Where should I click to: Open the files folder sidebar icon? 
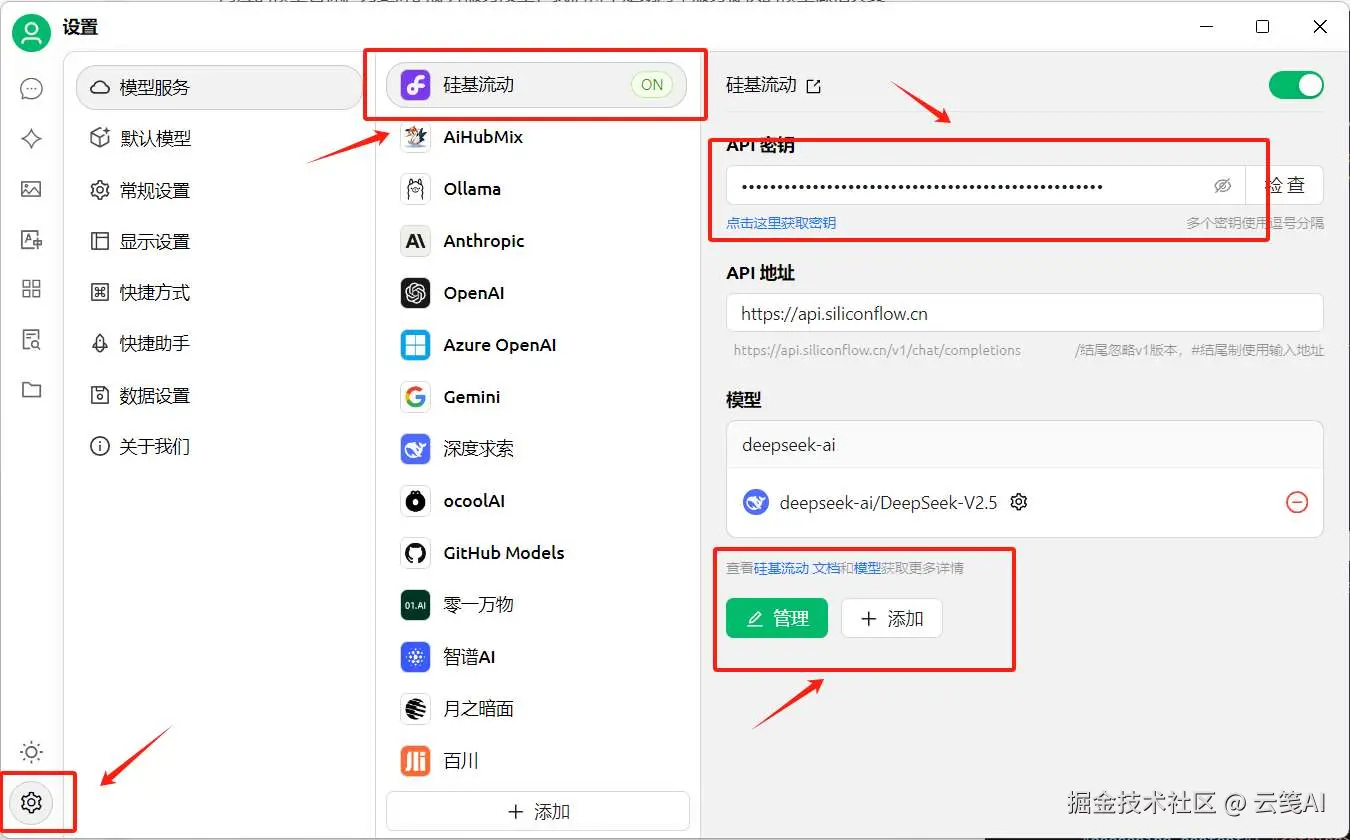pos(31,389)
